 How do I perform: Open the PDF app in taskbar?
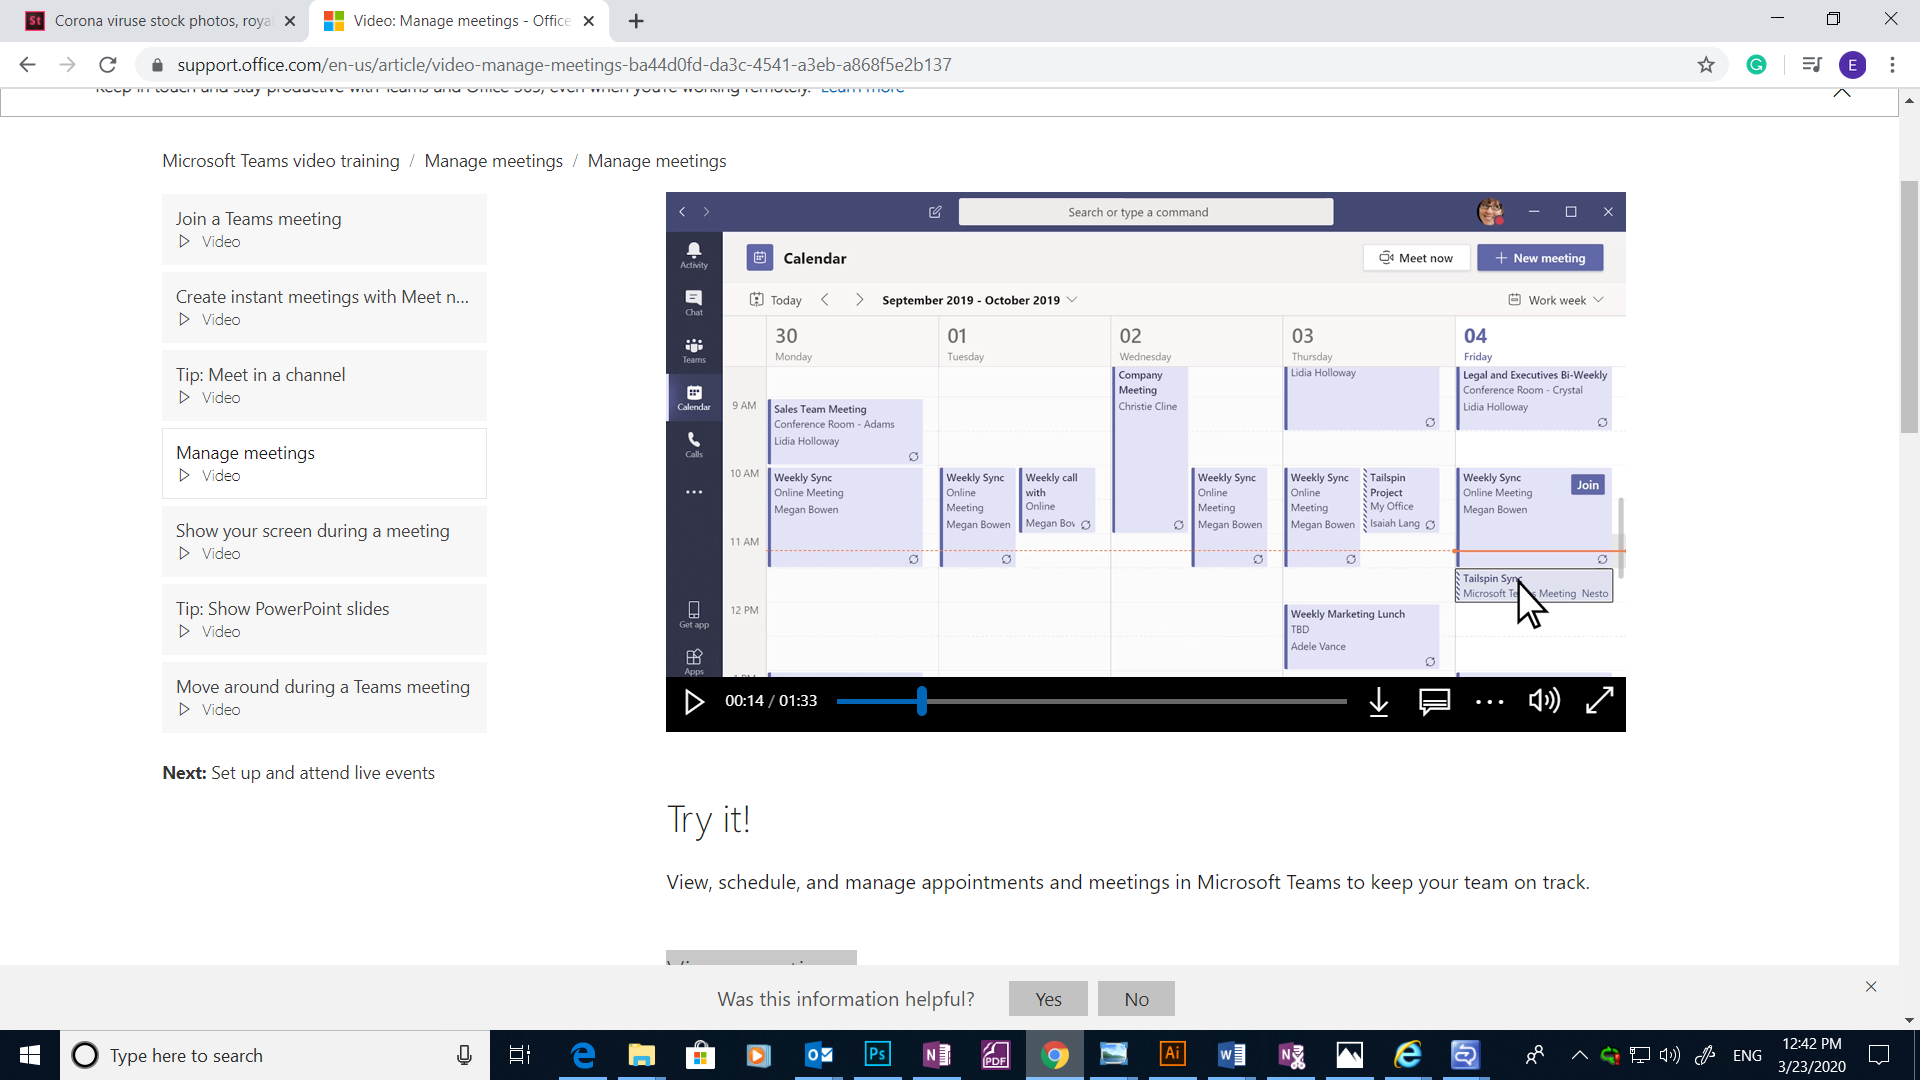[995, 1055]
